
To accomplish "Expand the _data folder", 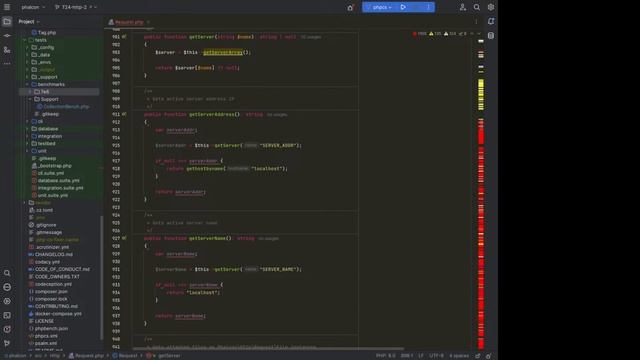I will coord(27,55).
